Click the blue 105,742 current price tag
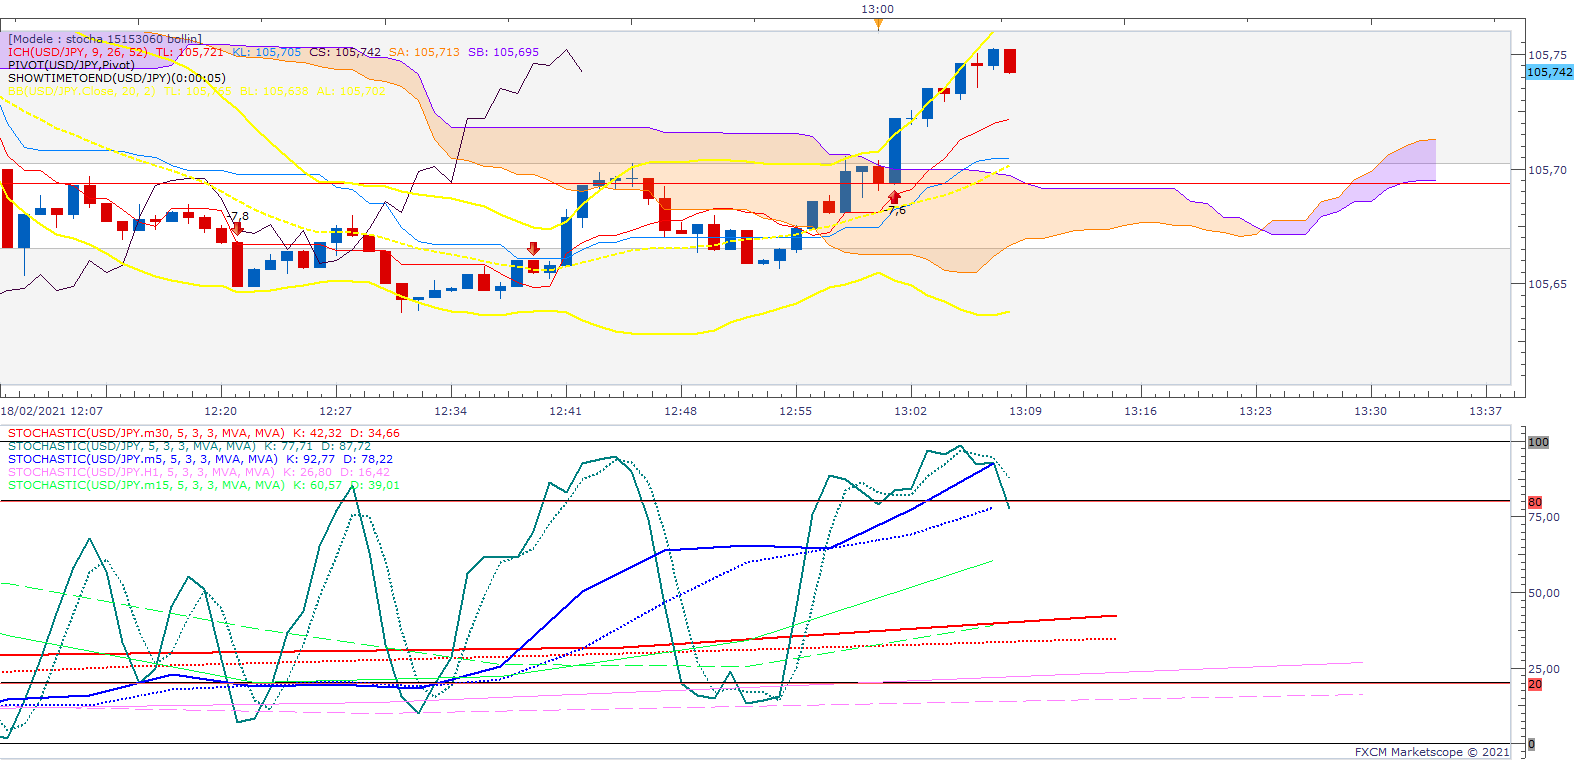 point(1549,72)
